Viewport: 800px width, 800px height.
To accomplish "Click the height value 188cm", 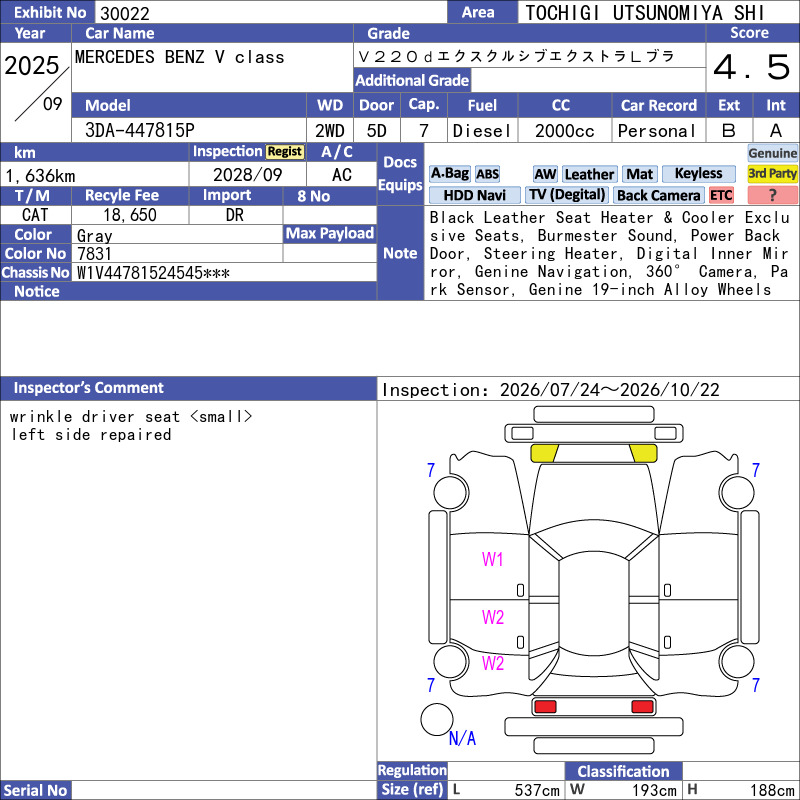I will 772,790.
